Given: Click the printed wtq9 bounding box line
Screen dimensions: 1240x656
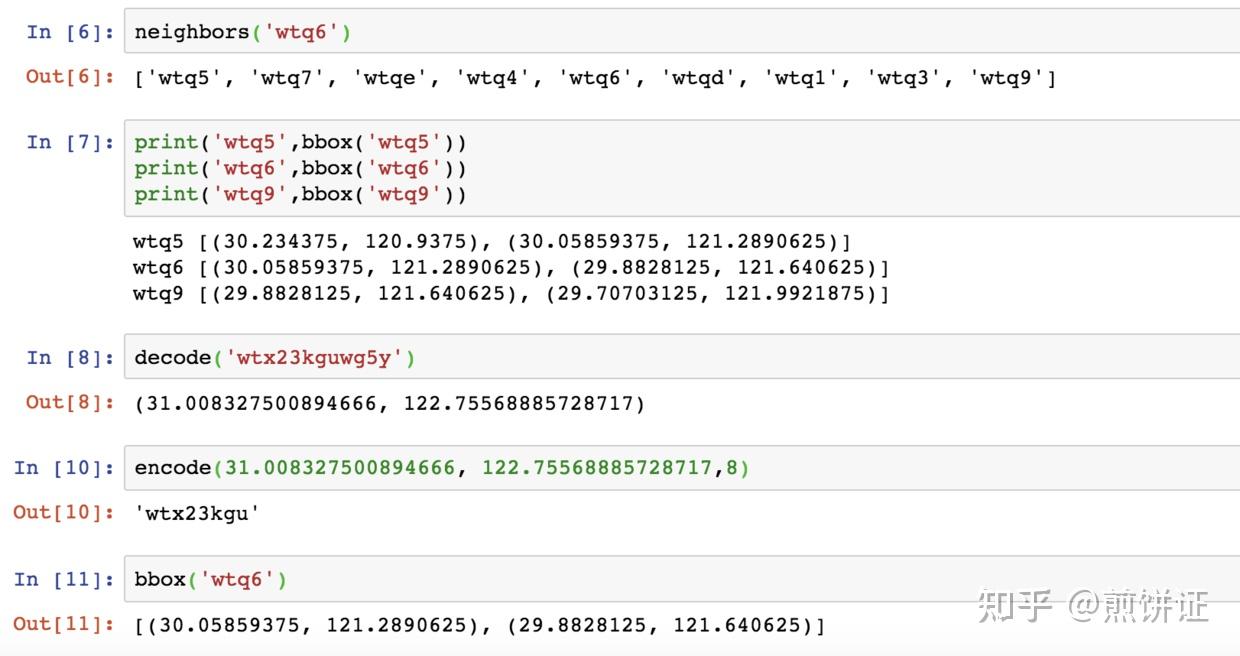Looking at the screenshot, I should point(510,294).
